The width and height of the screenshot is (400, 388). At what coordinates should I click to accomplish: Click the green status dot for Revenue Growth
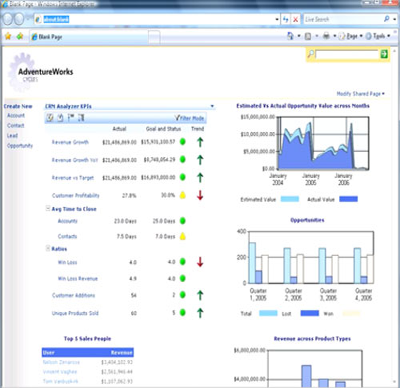(183, 142)
